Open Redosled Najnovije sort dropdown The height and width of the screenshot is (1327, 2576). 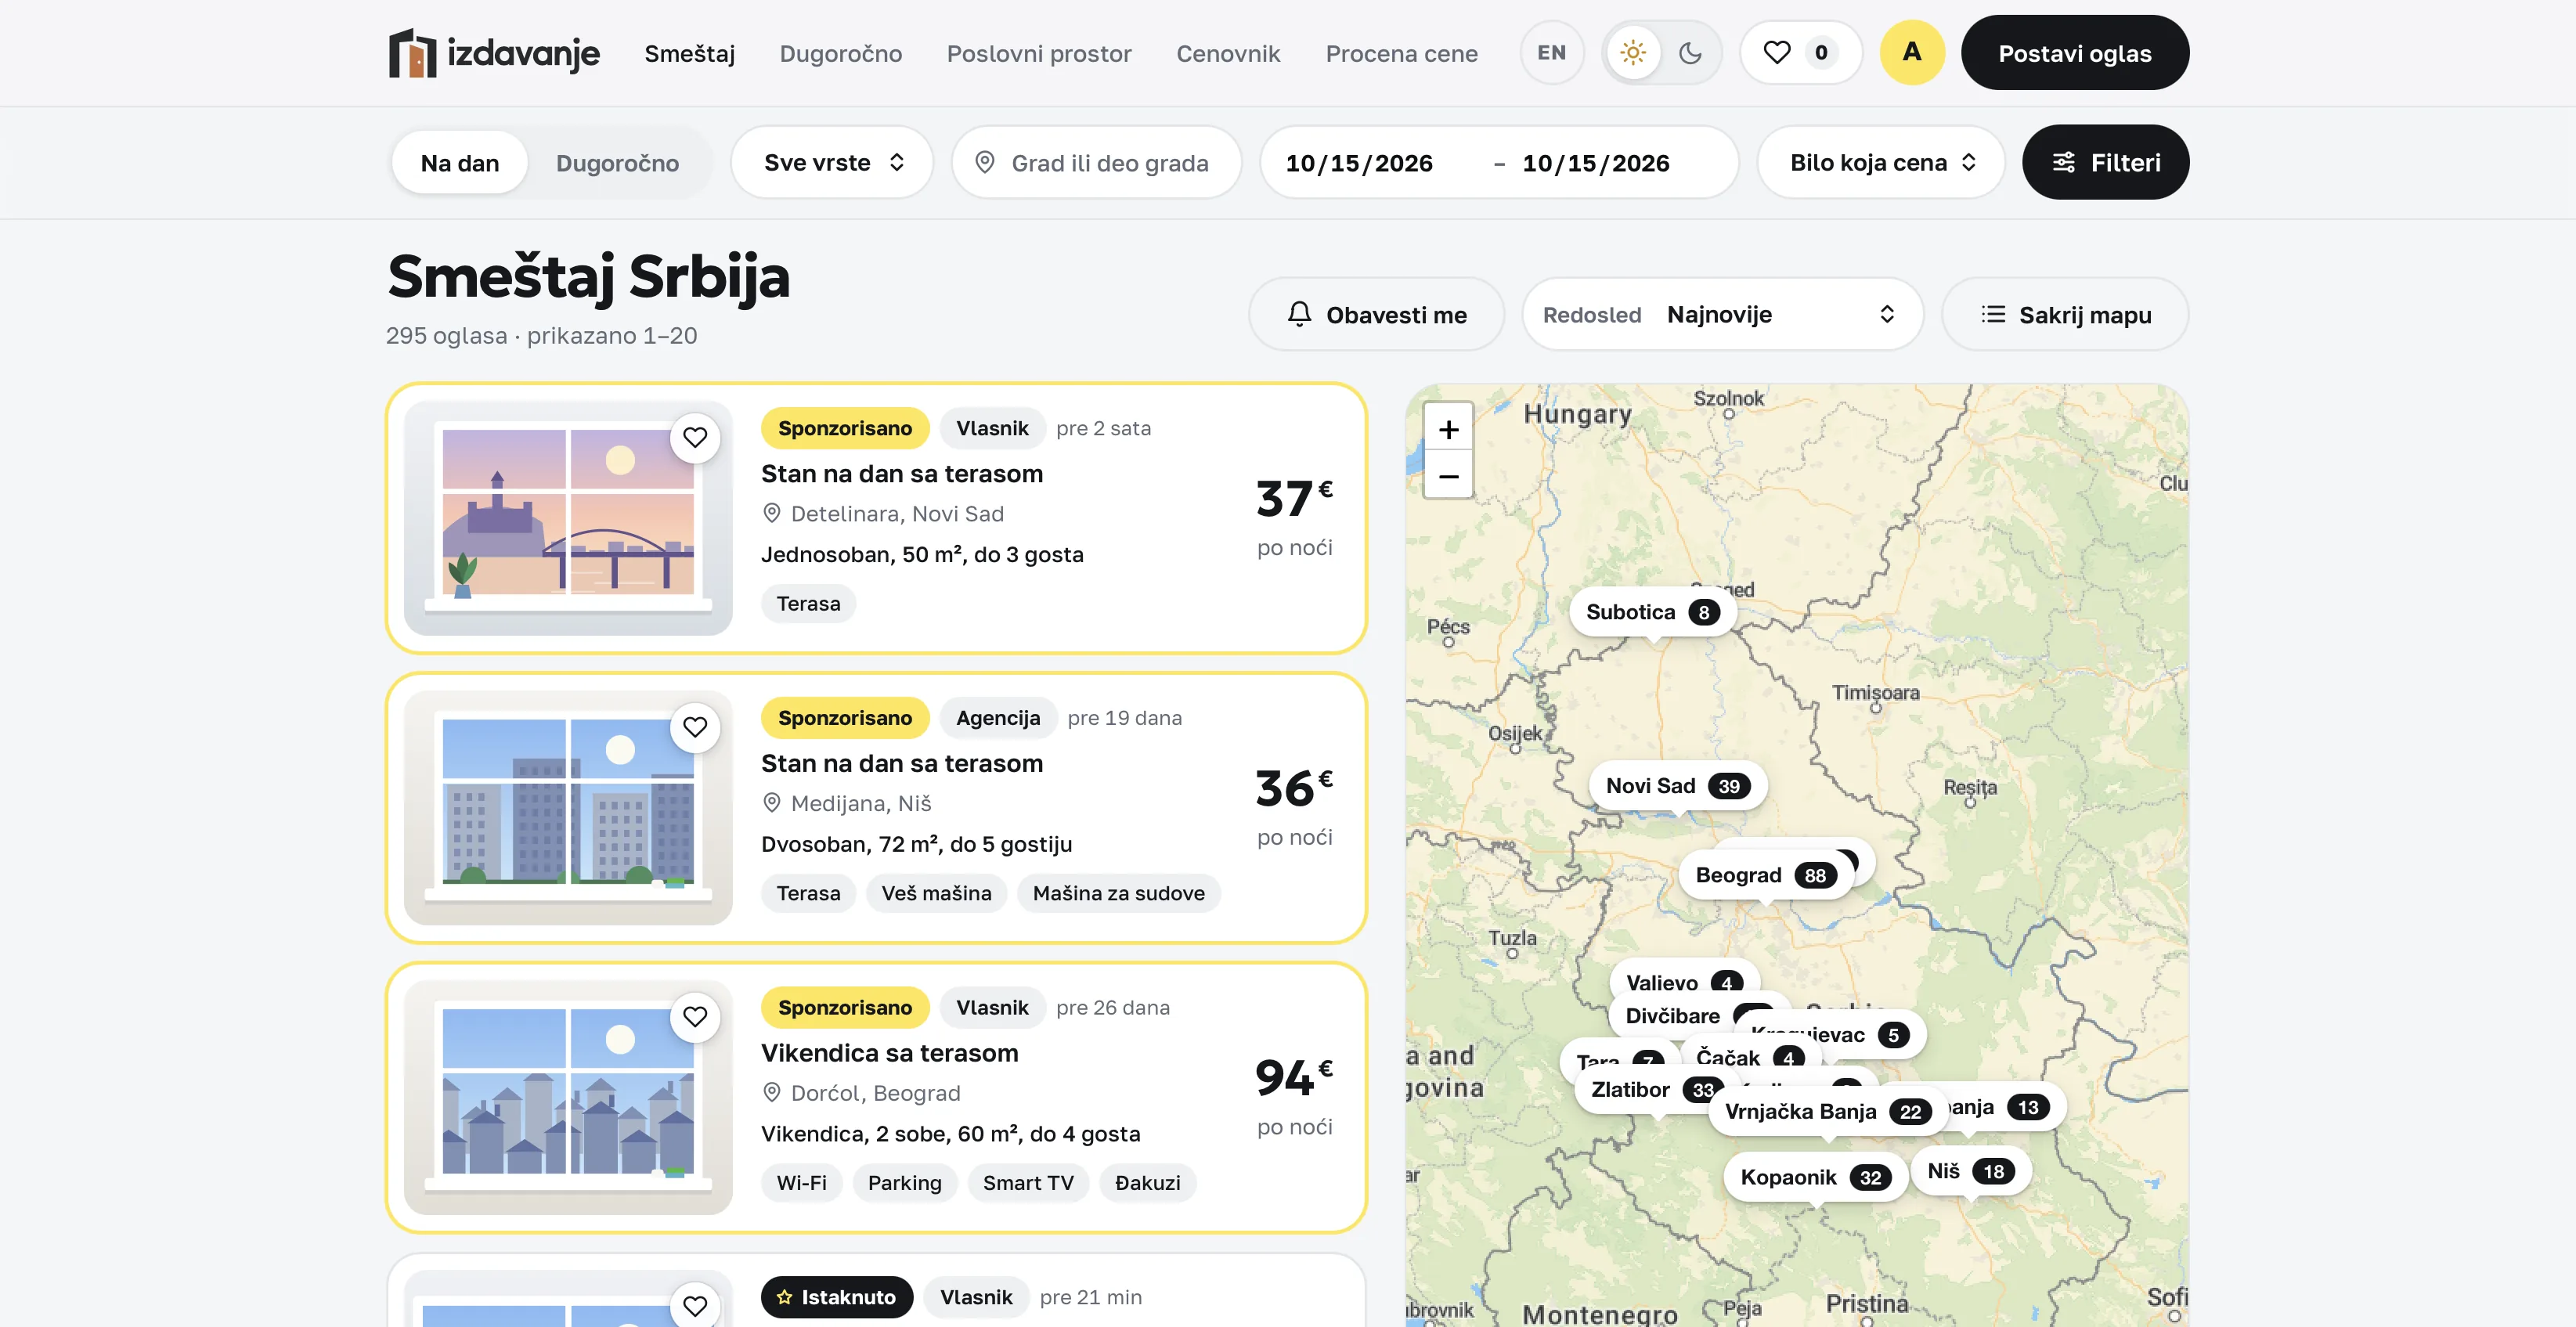1722,314
